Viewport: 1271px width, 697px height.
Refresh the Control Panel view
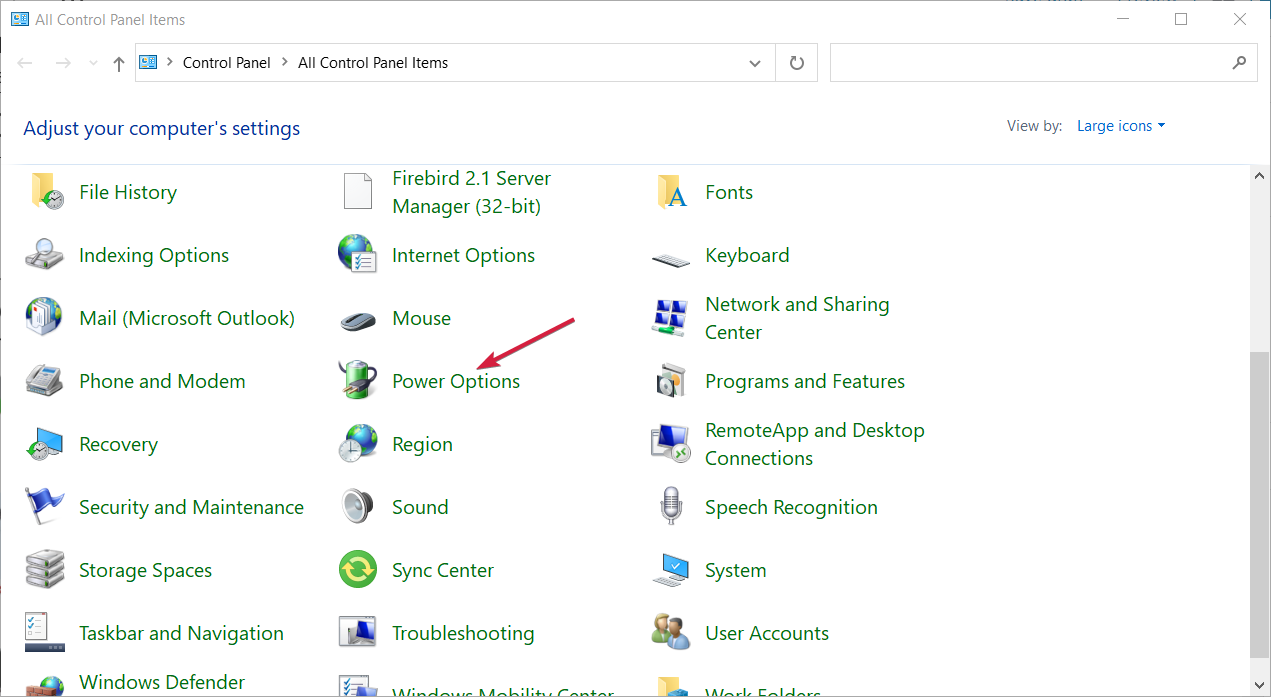coord(796,62)
